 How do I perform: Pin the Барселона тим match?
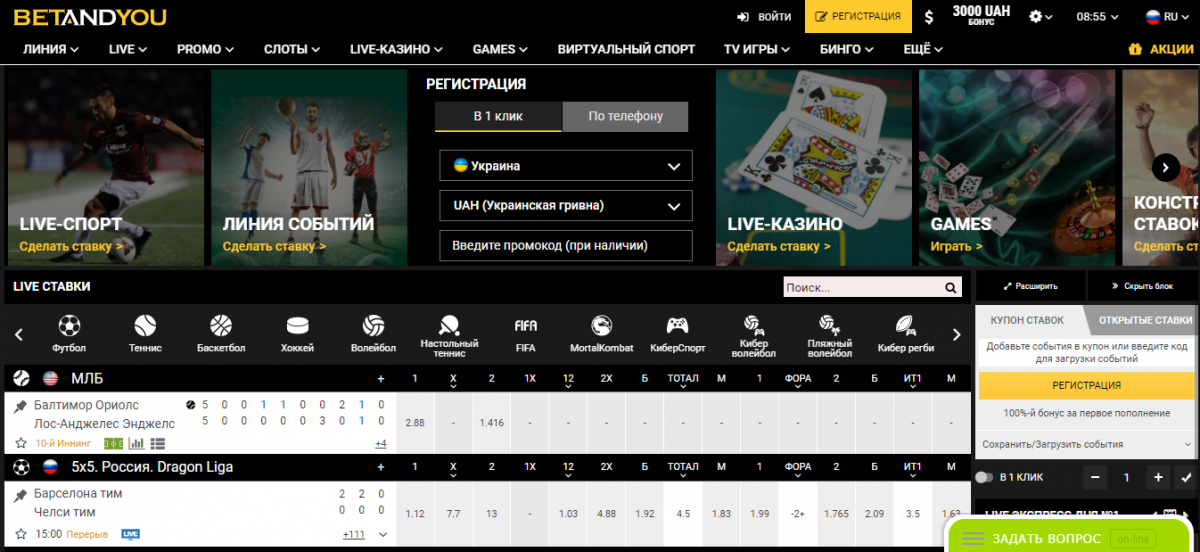[x=20, y=495]
